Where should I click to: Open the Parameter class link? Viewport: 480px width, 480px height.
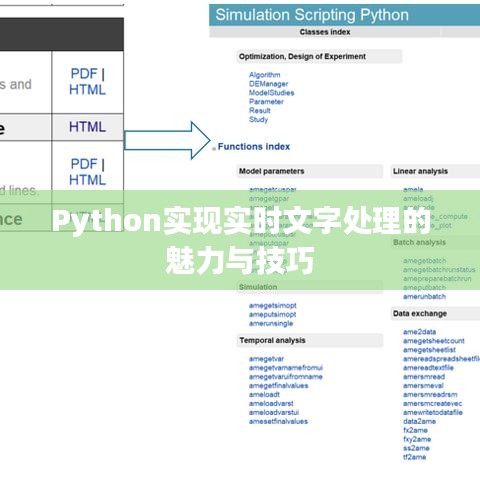266,102
